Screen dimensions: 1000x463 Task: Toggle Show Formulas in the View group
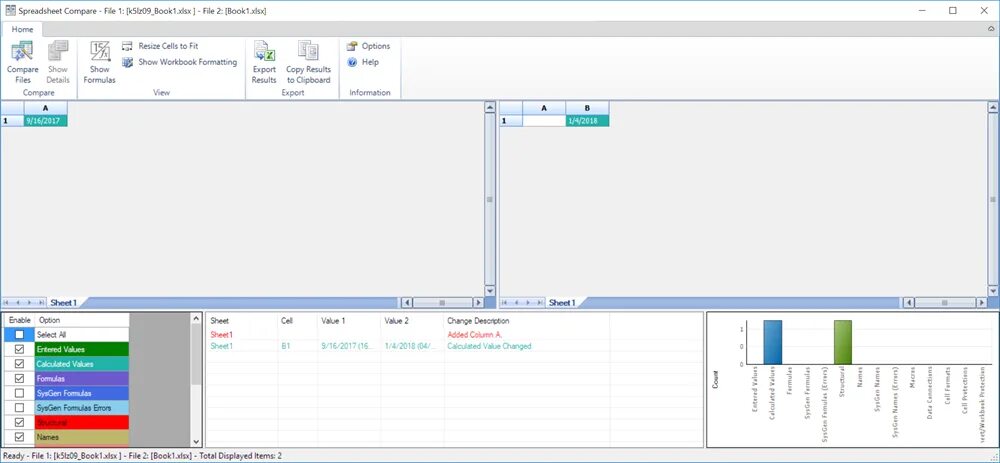click(99, 62)
